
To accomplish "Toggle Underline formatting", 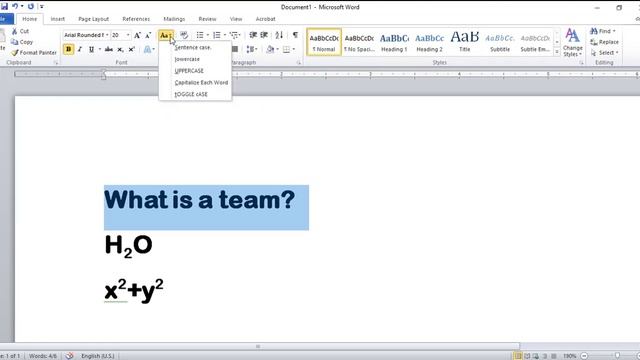I will (91, 49).
